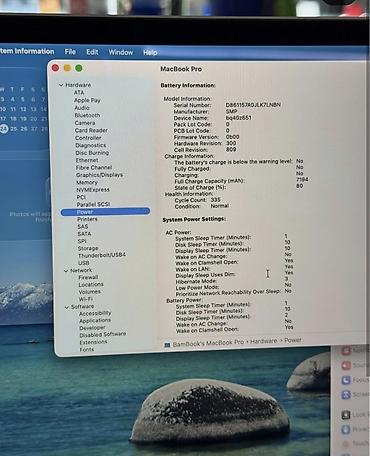370x456 pixels.
Task: Click the computer icon in path bar
Action: [167, 345]
